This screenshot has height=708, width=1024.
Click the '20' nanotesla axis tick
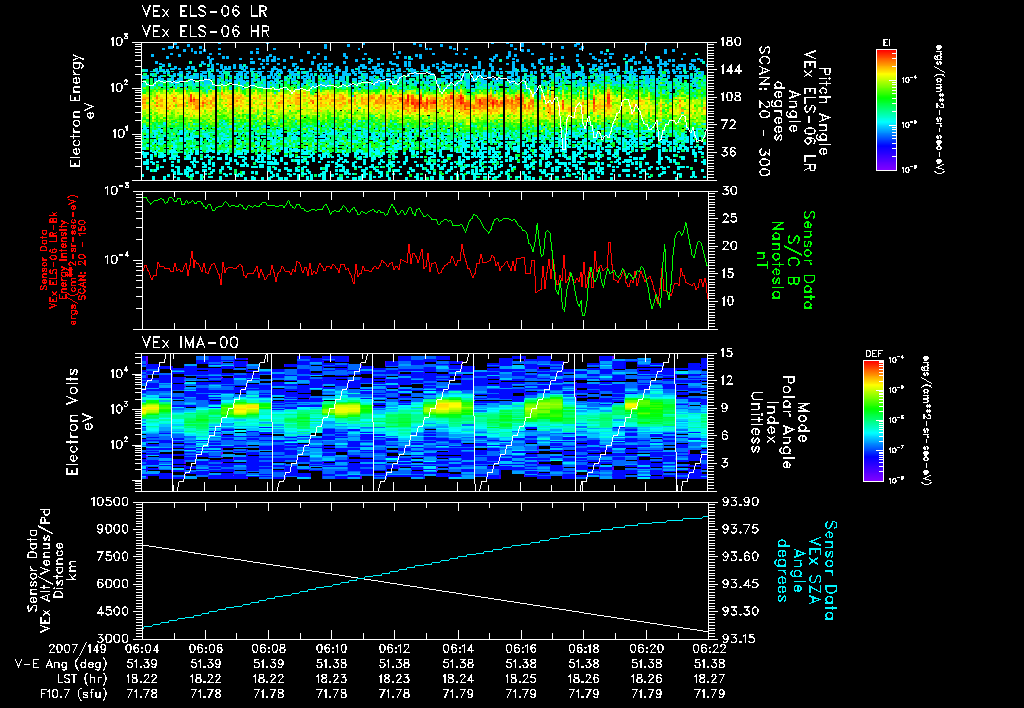click(x=729, y=246)
